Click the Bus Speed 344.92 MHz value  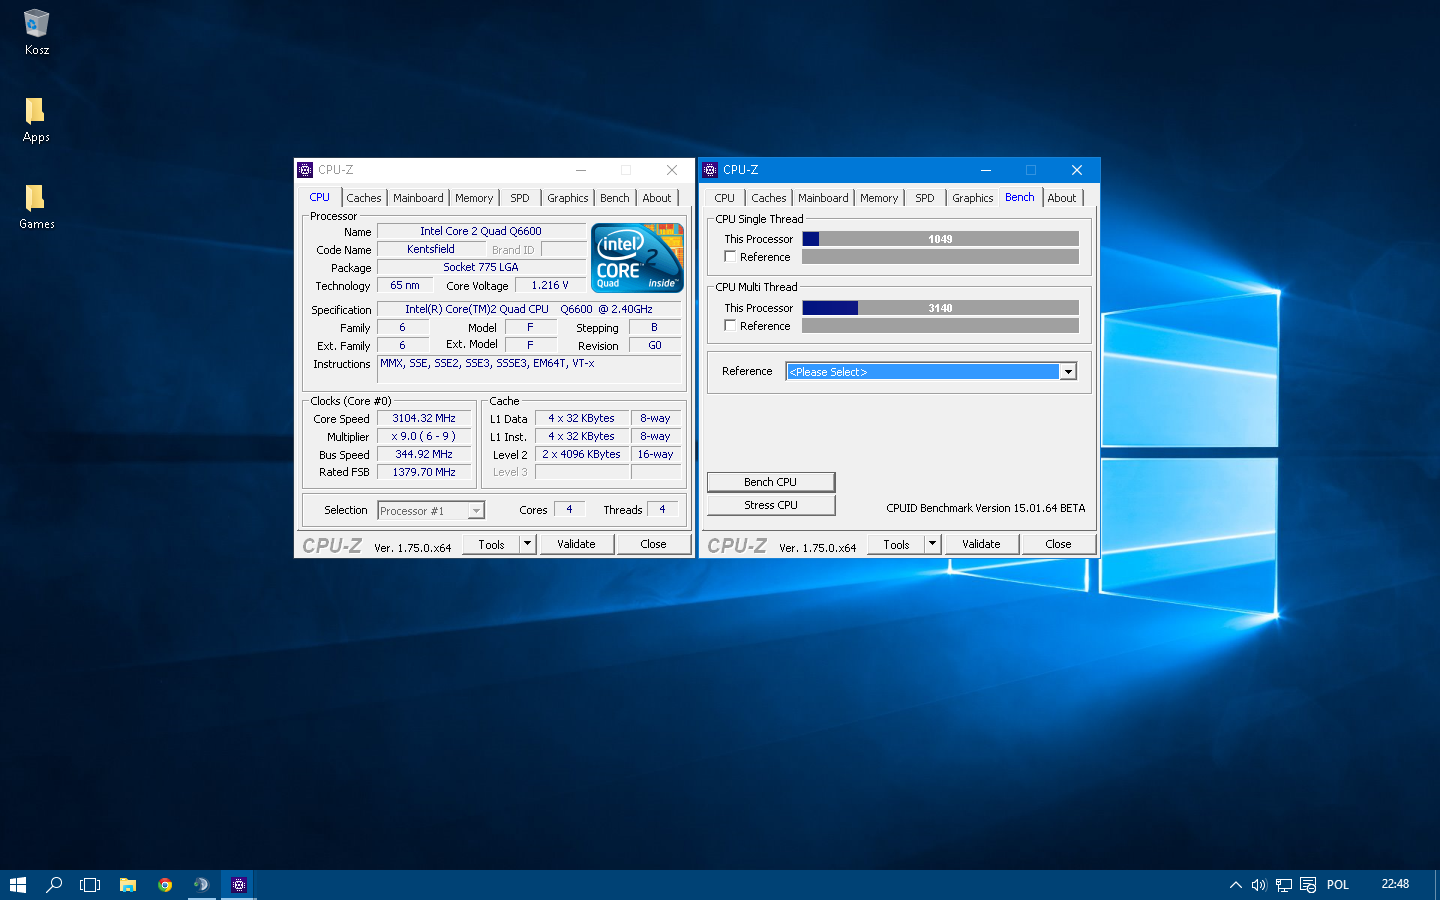pos(424,455)
